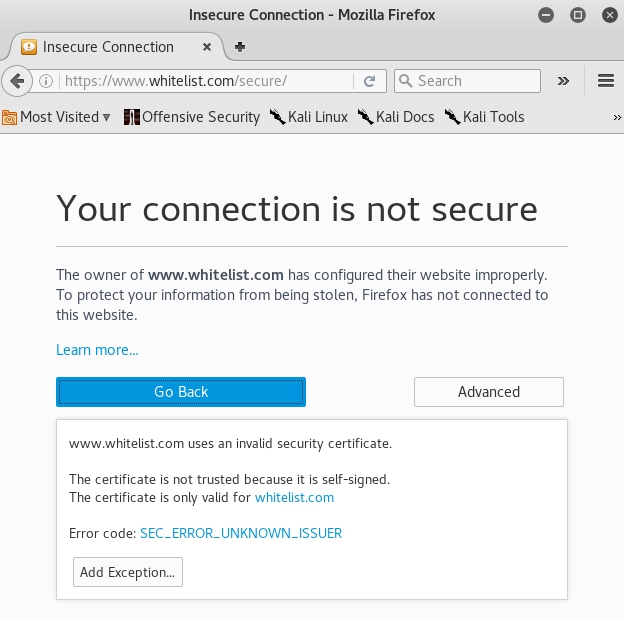Open a new tab with the plus icon
The image size is (624, 618).
tap(240, 47)
